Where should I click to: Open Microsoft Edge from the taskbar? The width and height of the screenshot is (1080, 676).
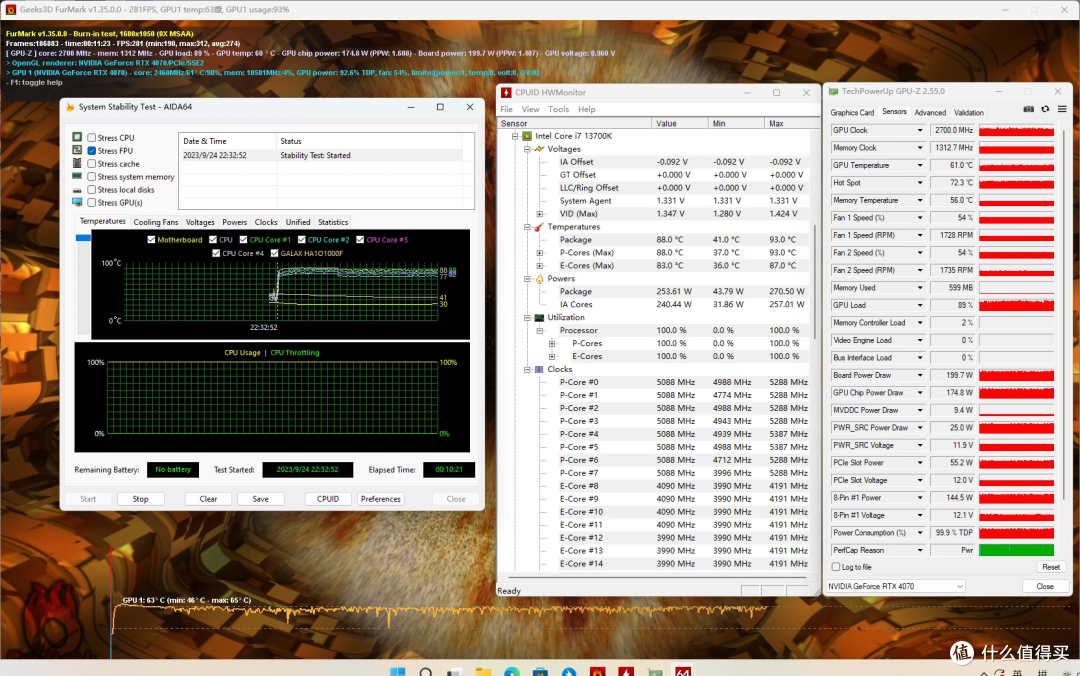pos(512,671)
